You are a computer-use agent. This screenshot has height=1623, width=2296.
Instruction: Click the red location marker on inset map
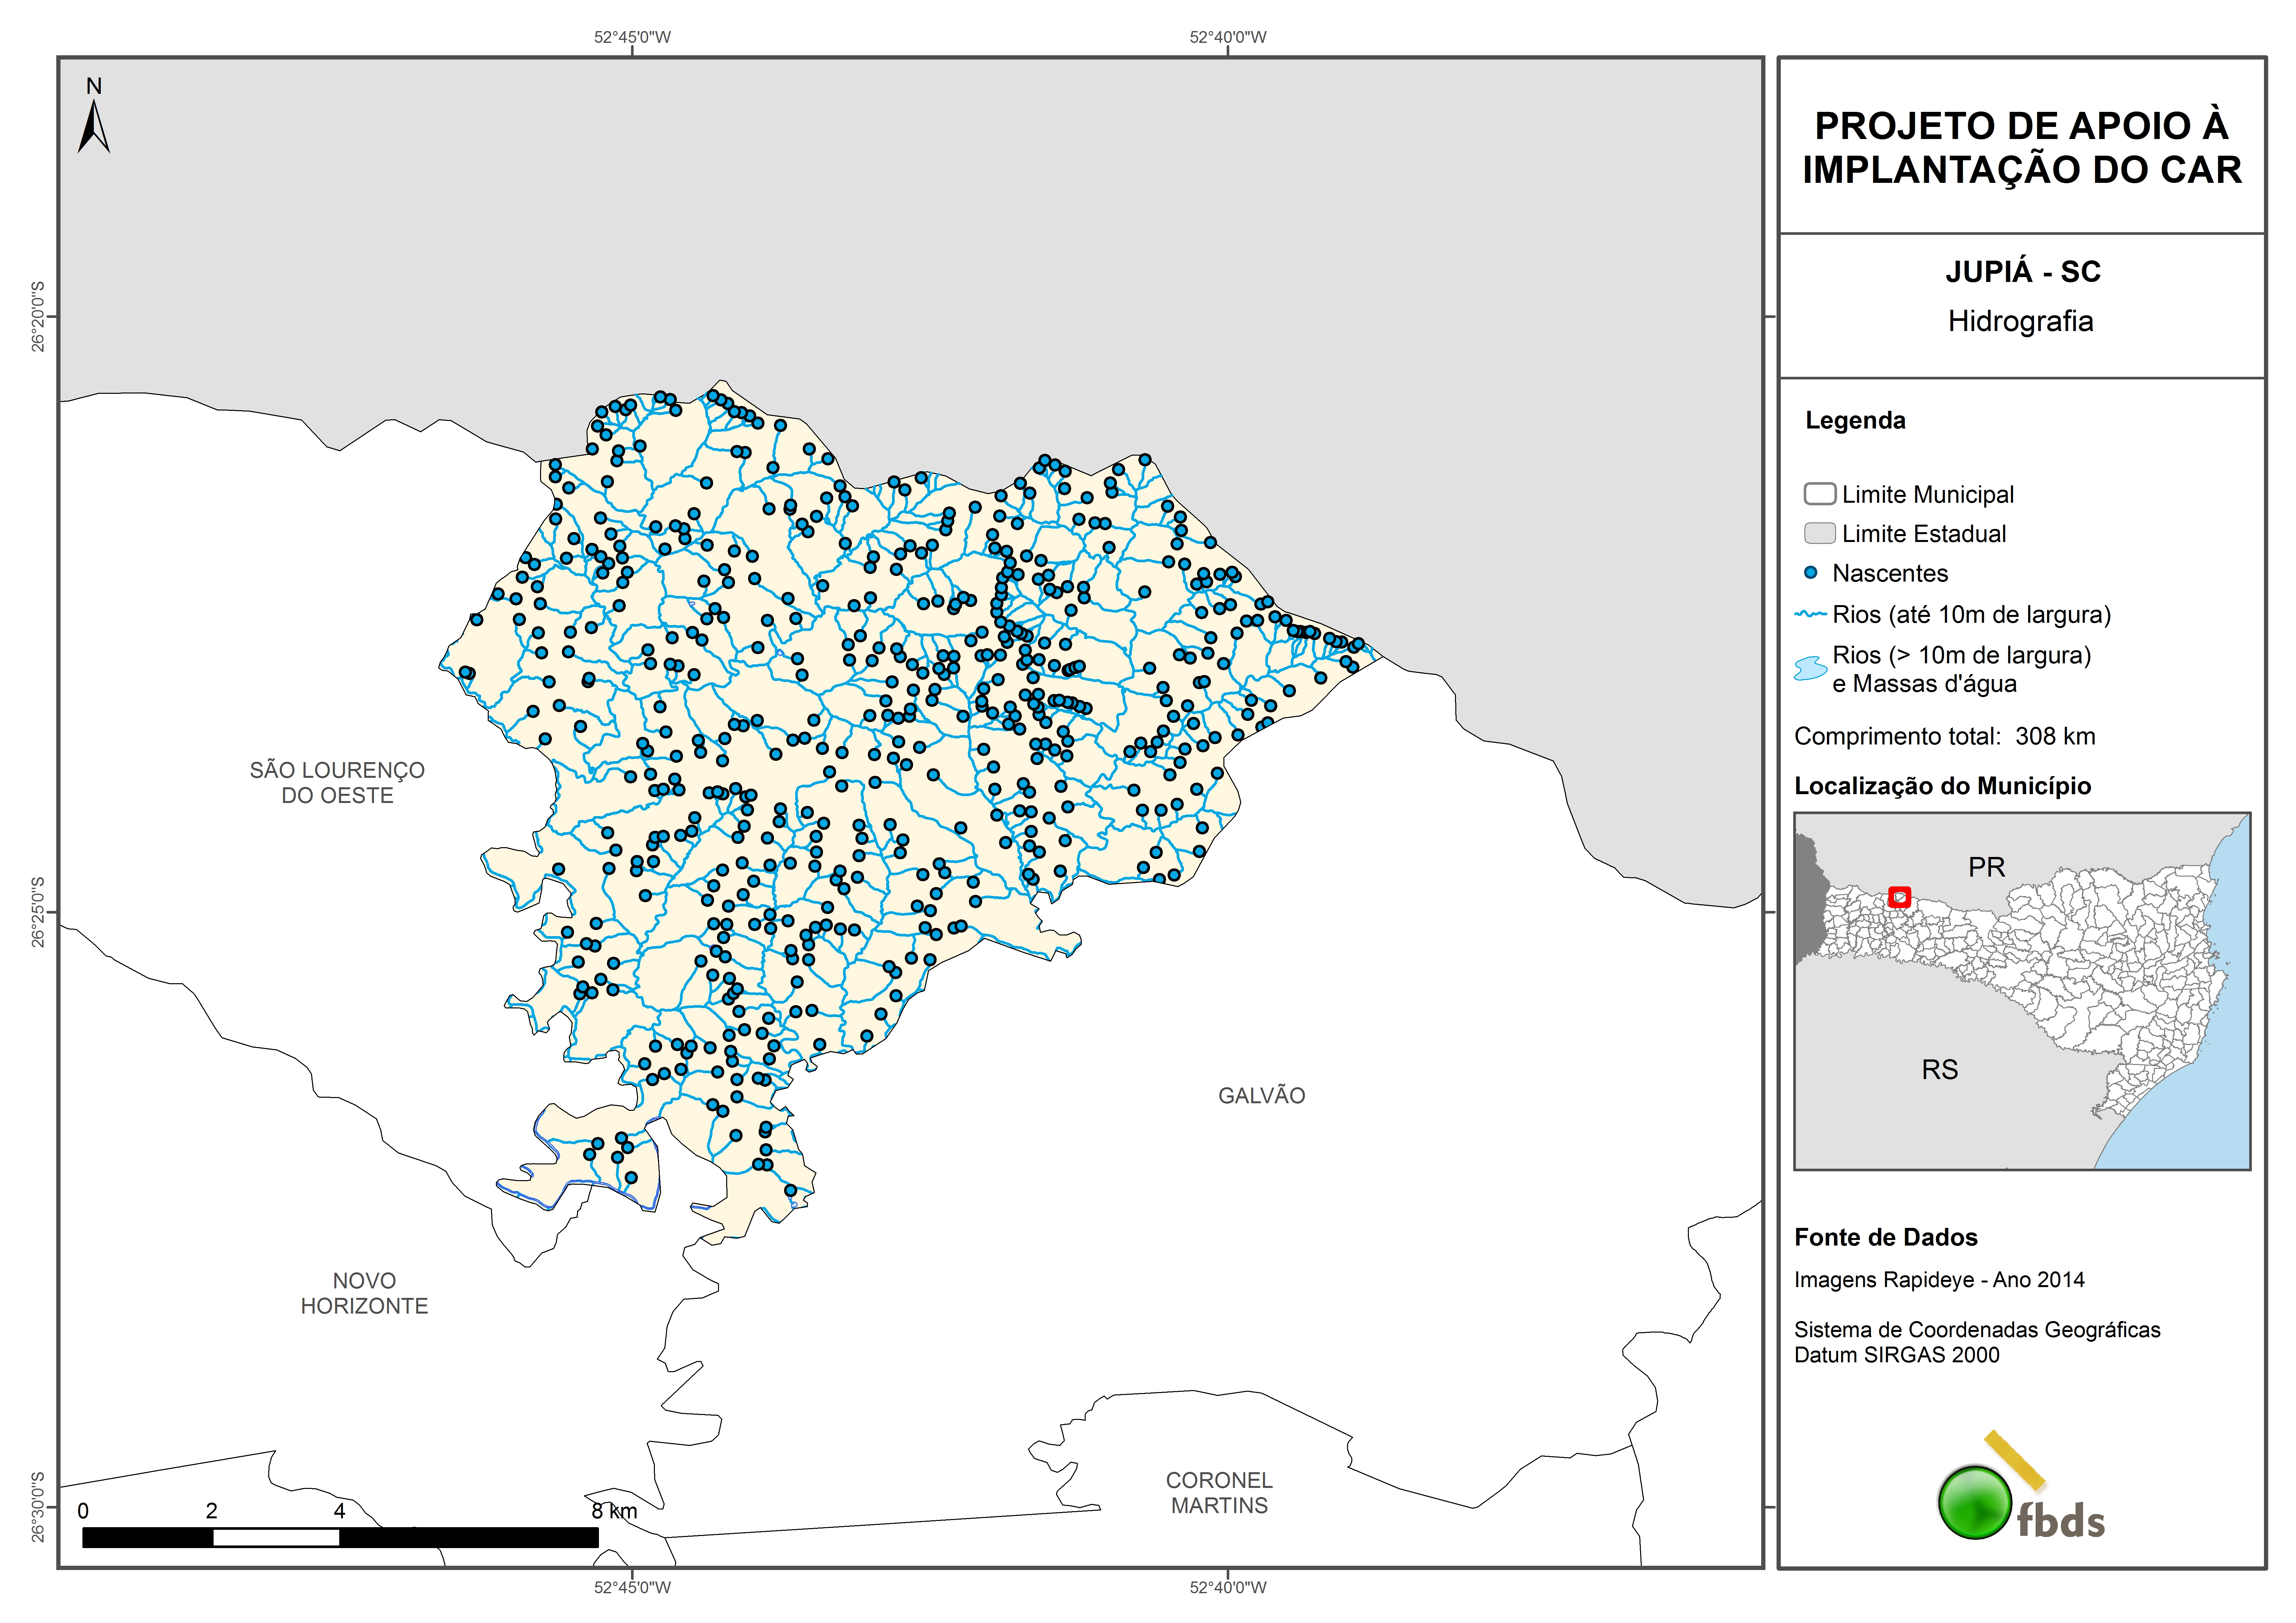[1900, 897]
